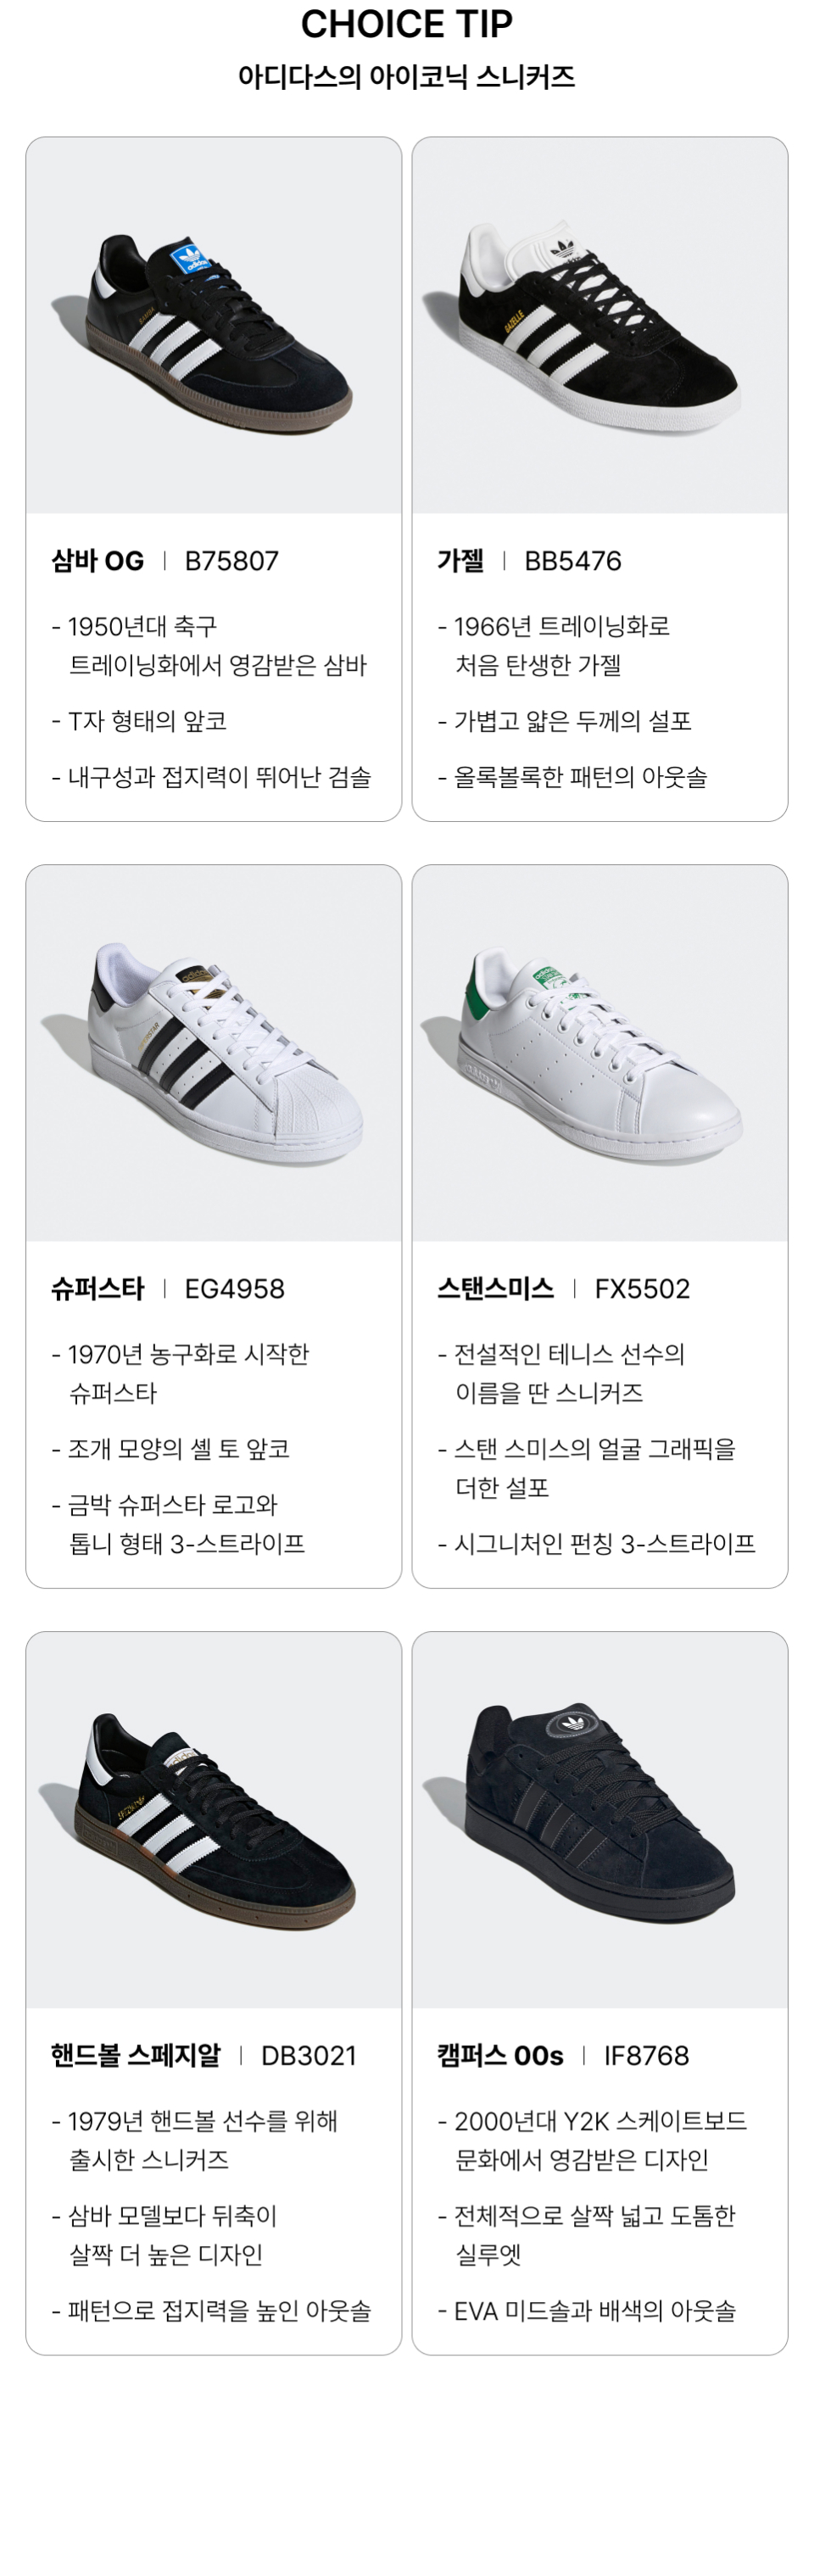The width and height of the screenshot is (814, 2576).
Task: Click model code B75807
Action: pyautogui.click(x=231, y=561)
